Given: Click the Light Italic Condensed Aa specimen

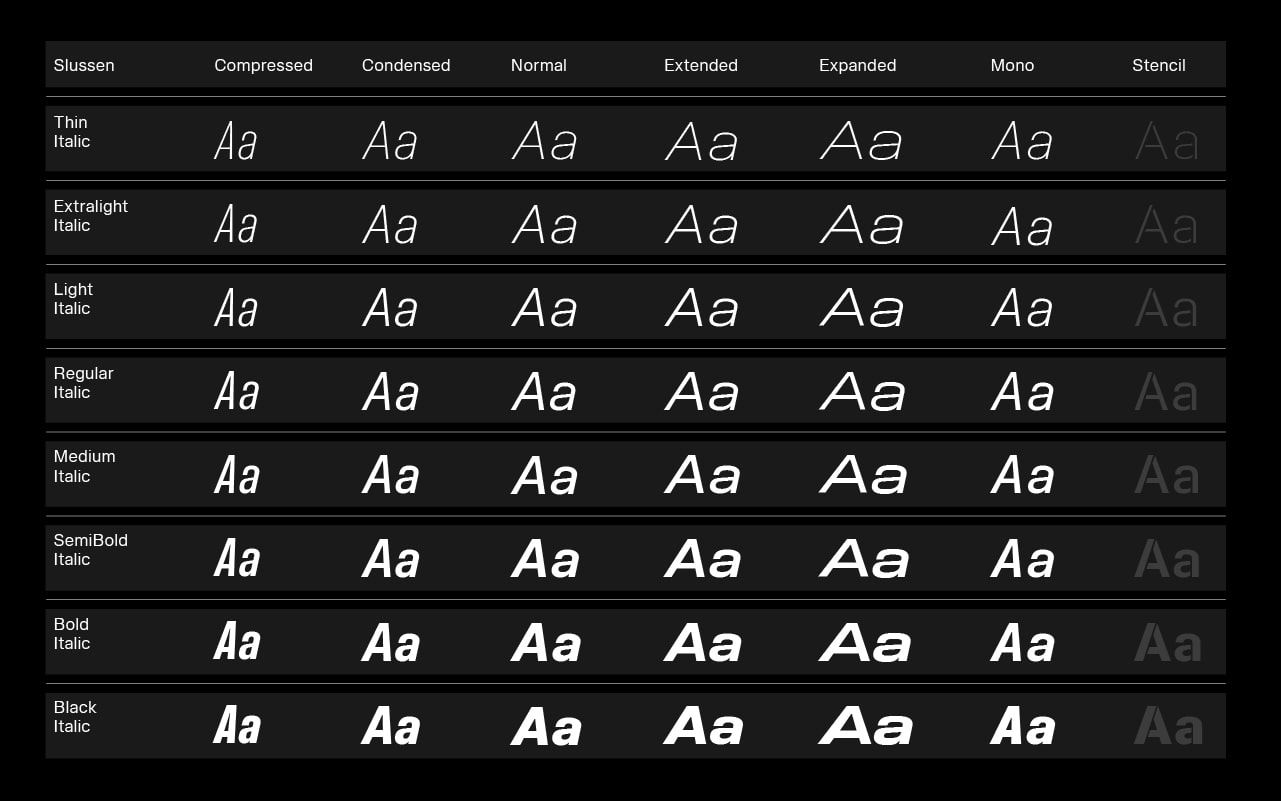Looking at the screenshot, I should coord(390,309).
